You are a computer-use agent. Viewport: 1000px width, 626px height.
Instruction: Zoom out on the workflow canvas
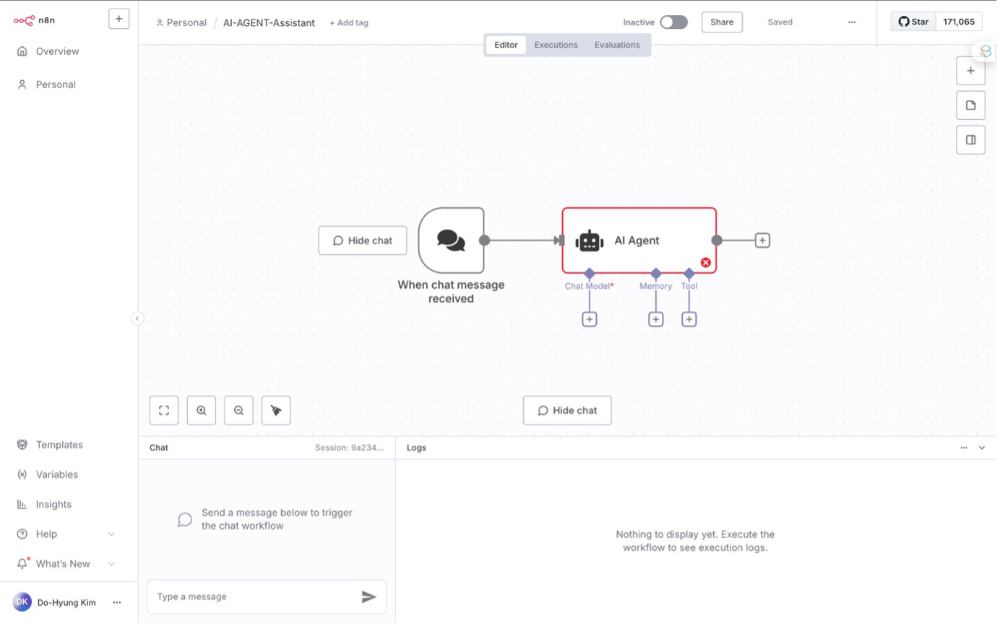(238, 410)
